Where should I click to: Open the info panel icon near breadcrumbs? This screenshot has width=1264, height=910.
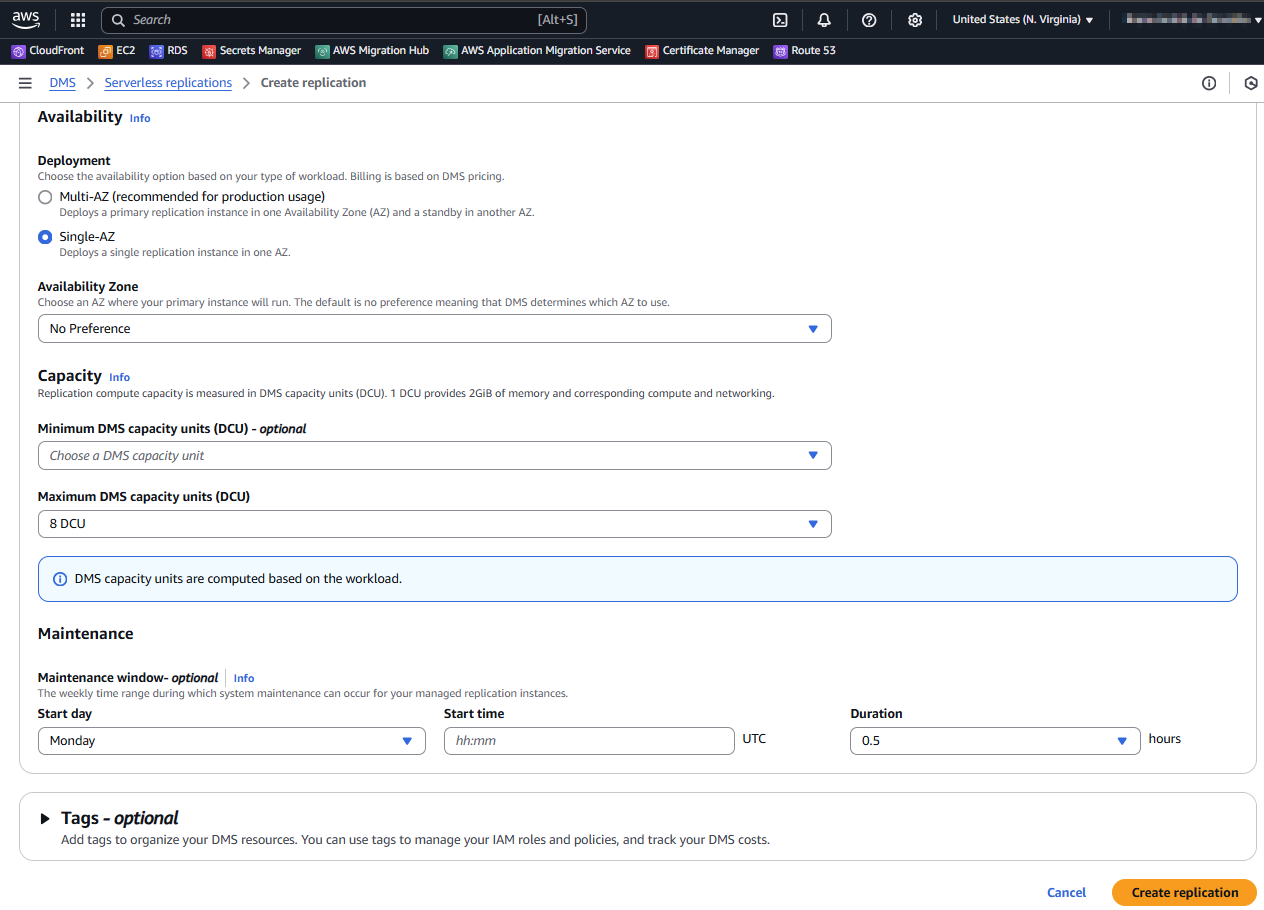pyautogui.click(x=1209, y=83)
